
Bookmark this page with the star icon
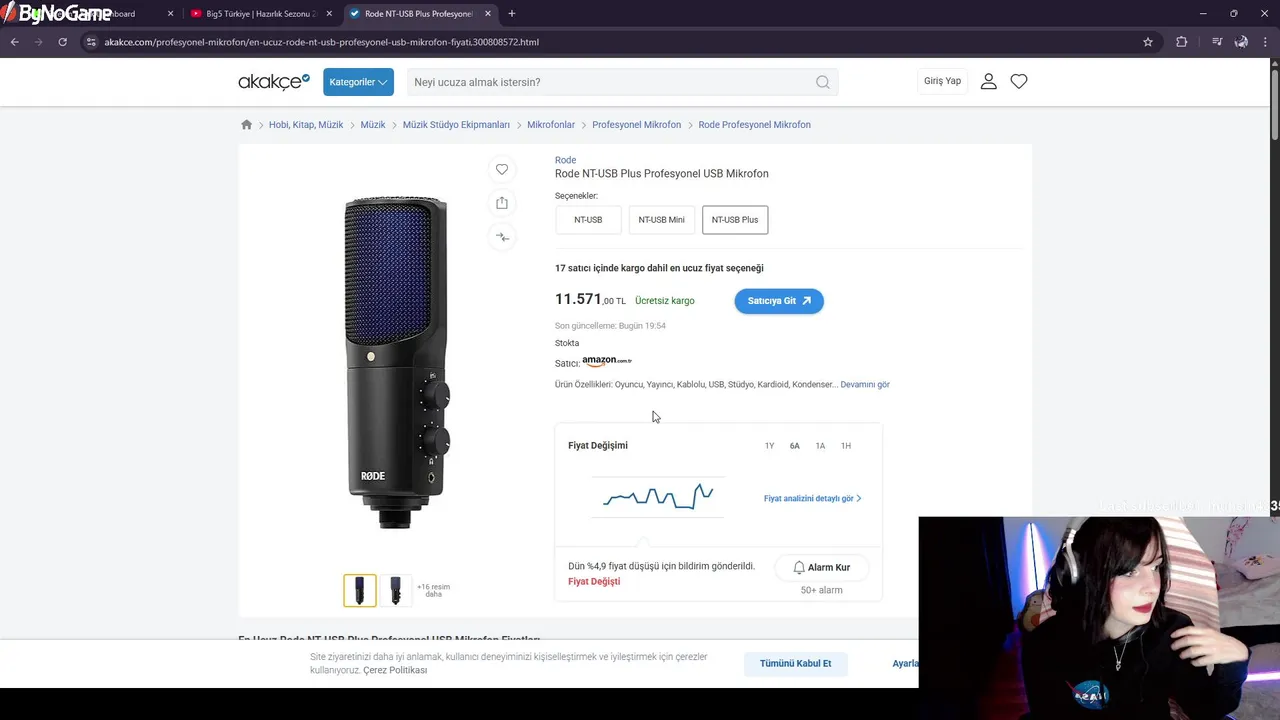point(1148,42)
